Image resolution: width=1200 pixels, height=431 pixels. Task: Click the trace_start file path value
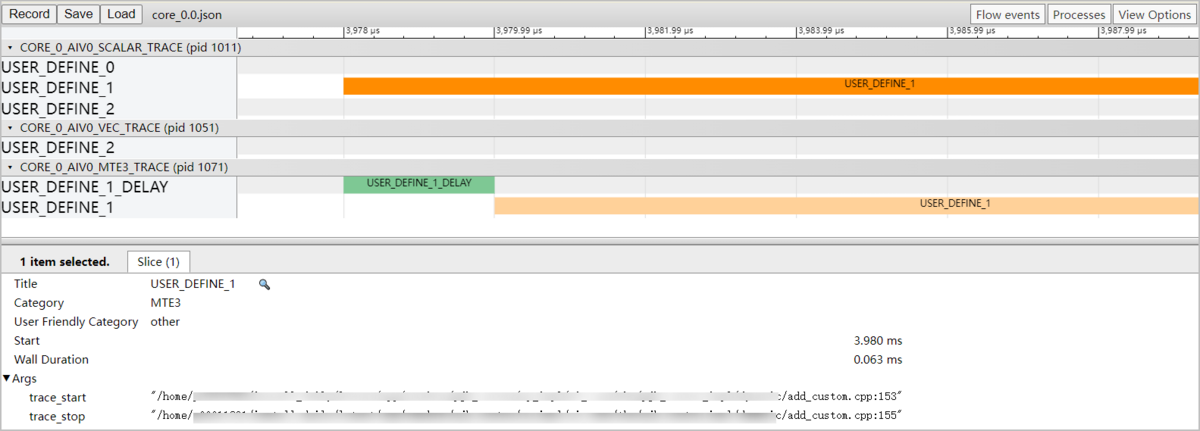coord(526,397)
